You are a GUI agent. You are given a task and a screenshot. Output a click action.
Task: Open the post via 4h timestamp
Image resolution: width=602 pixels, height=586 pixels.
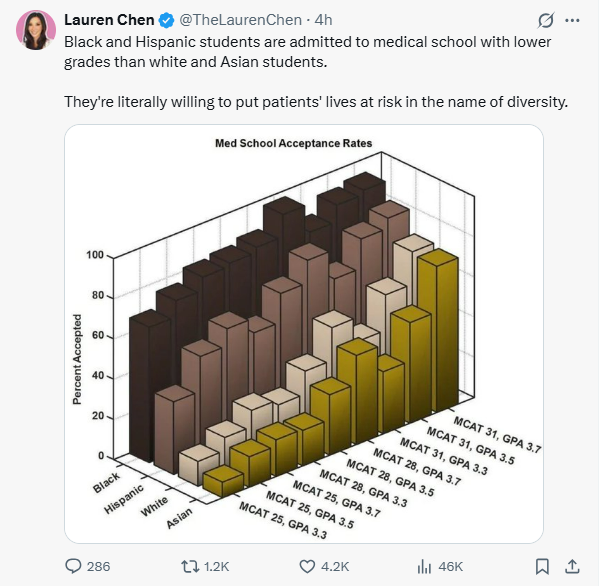click(x=323, y=20)
